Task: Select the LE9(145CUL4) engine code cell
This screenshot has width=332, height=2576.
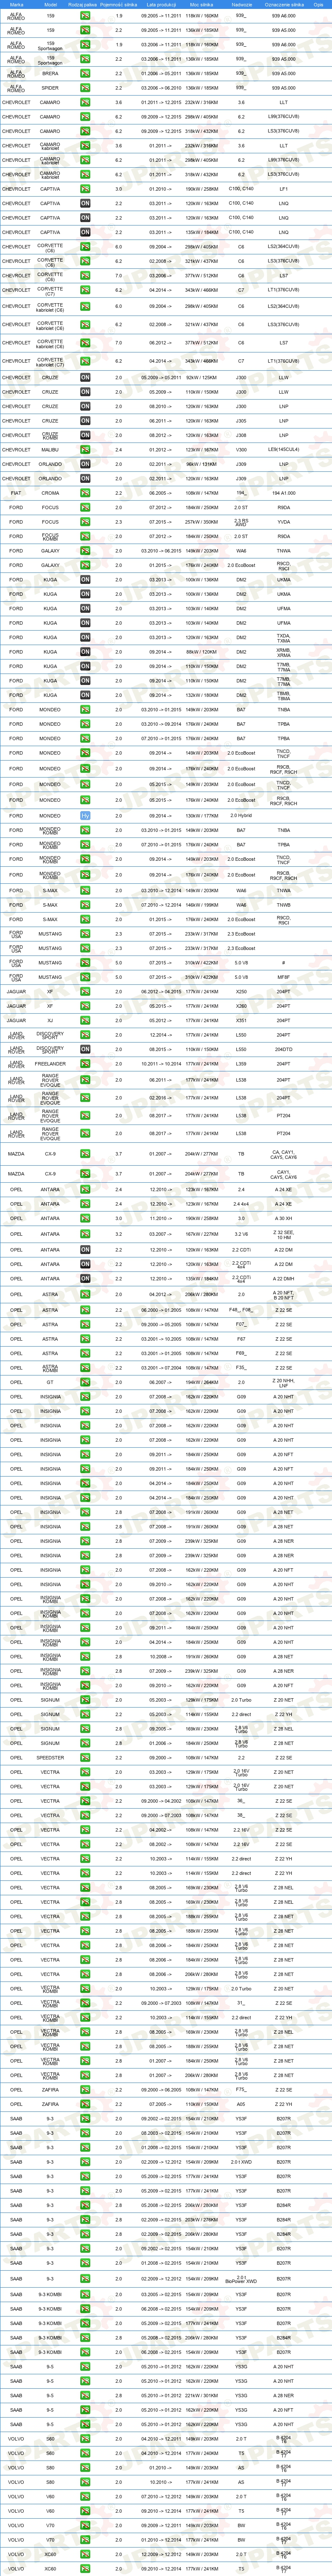Action: point(284,450)
